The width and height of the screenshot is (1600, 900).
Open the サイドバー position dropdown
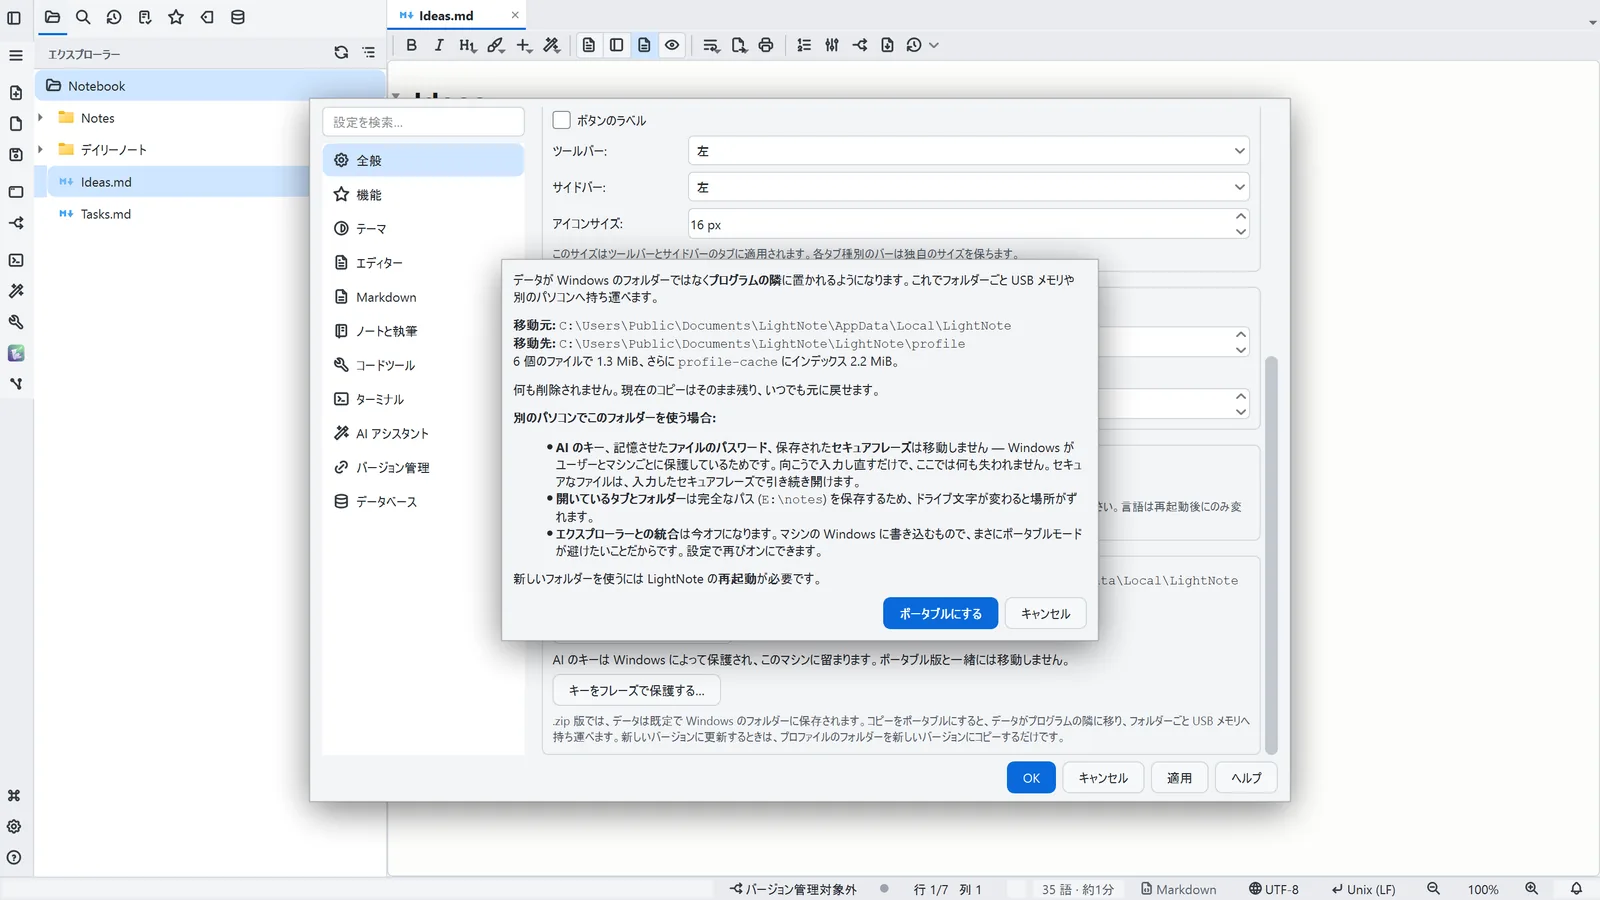pyautogui.click(x=968, y=187)
